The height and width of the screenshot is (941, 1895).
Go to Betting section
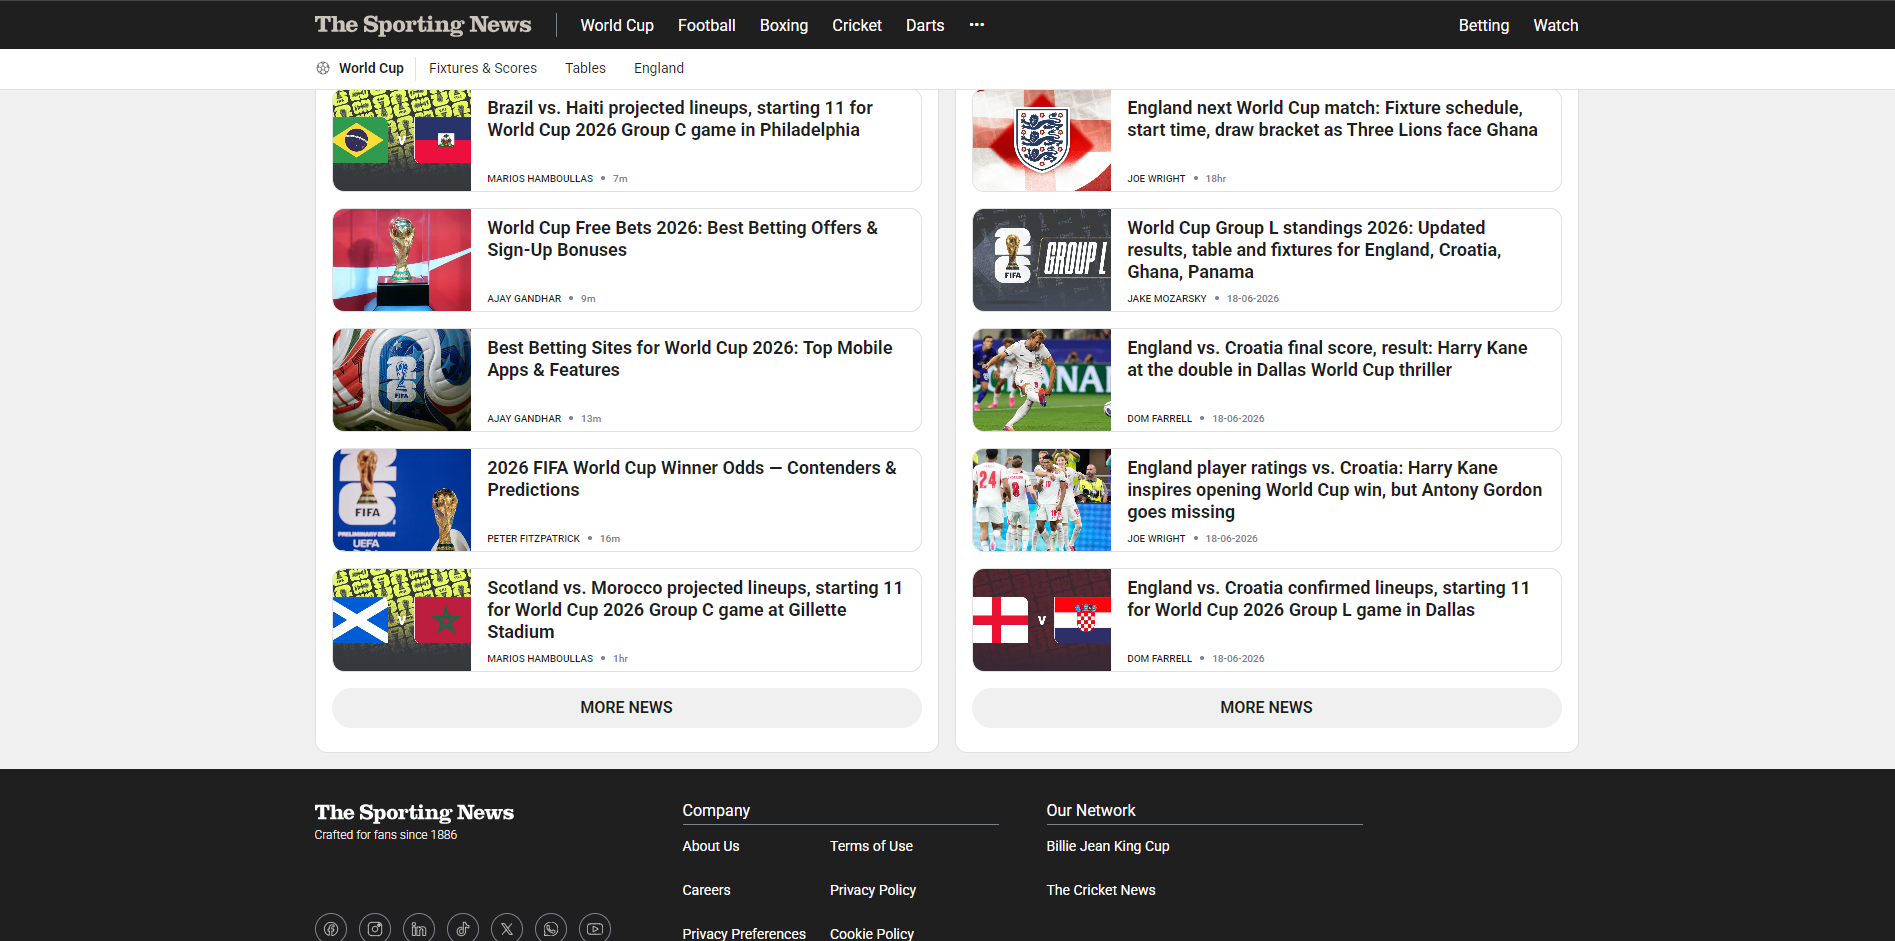1484,25
